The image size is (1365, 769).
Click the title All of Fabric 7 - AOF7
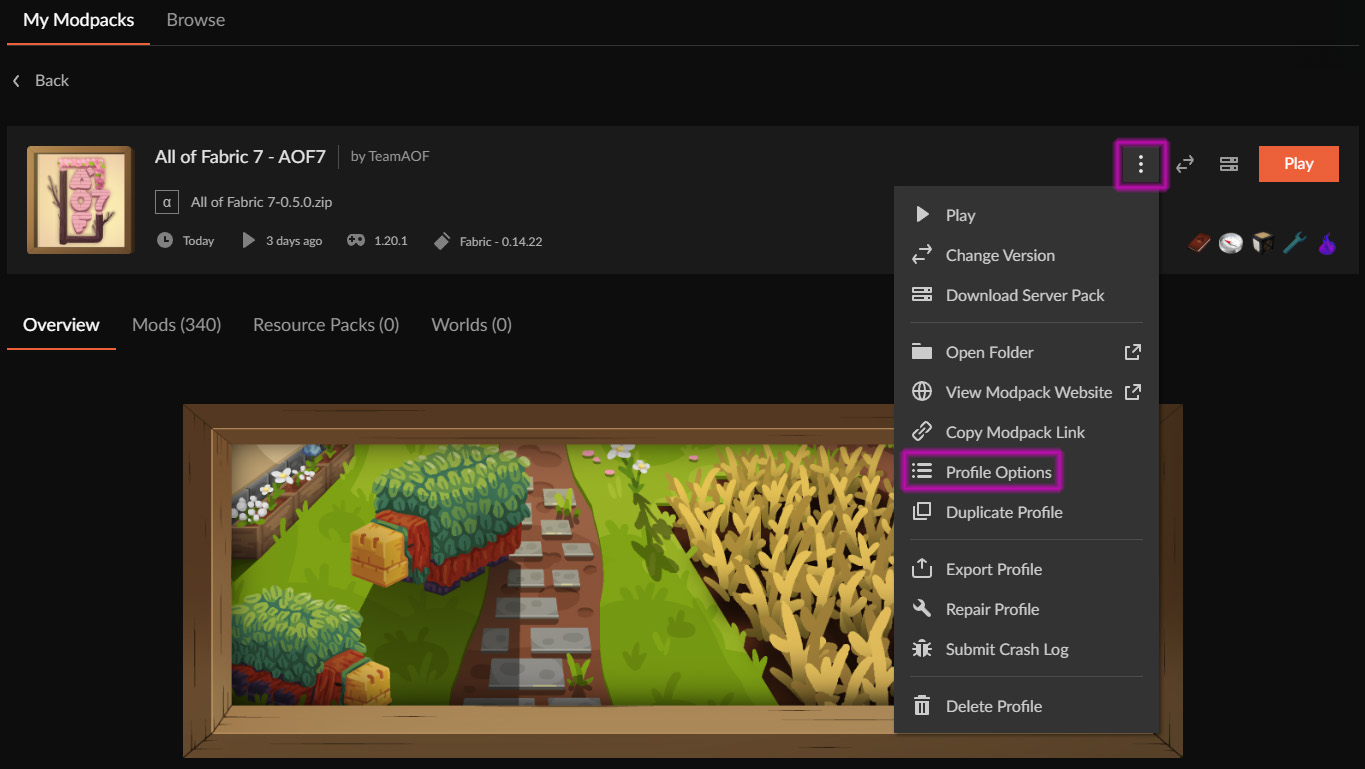point(241,156)
